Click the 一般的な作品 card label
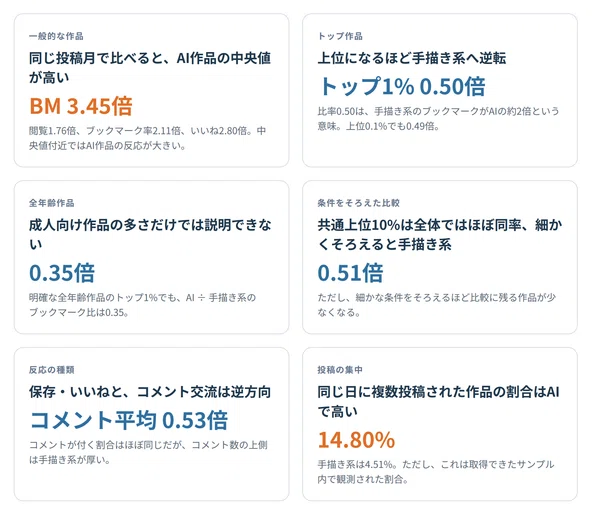Image resolution: width=594 pixels, height=522 pixels. (56, 36)
